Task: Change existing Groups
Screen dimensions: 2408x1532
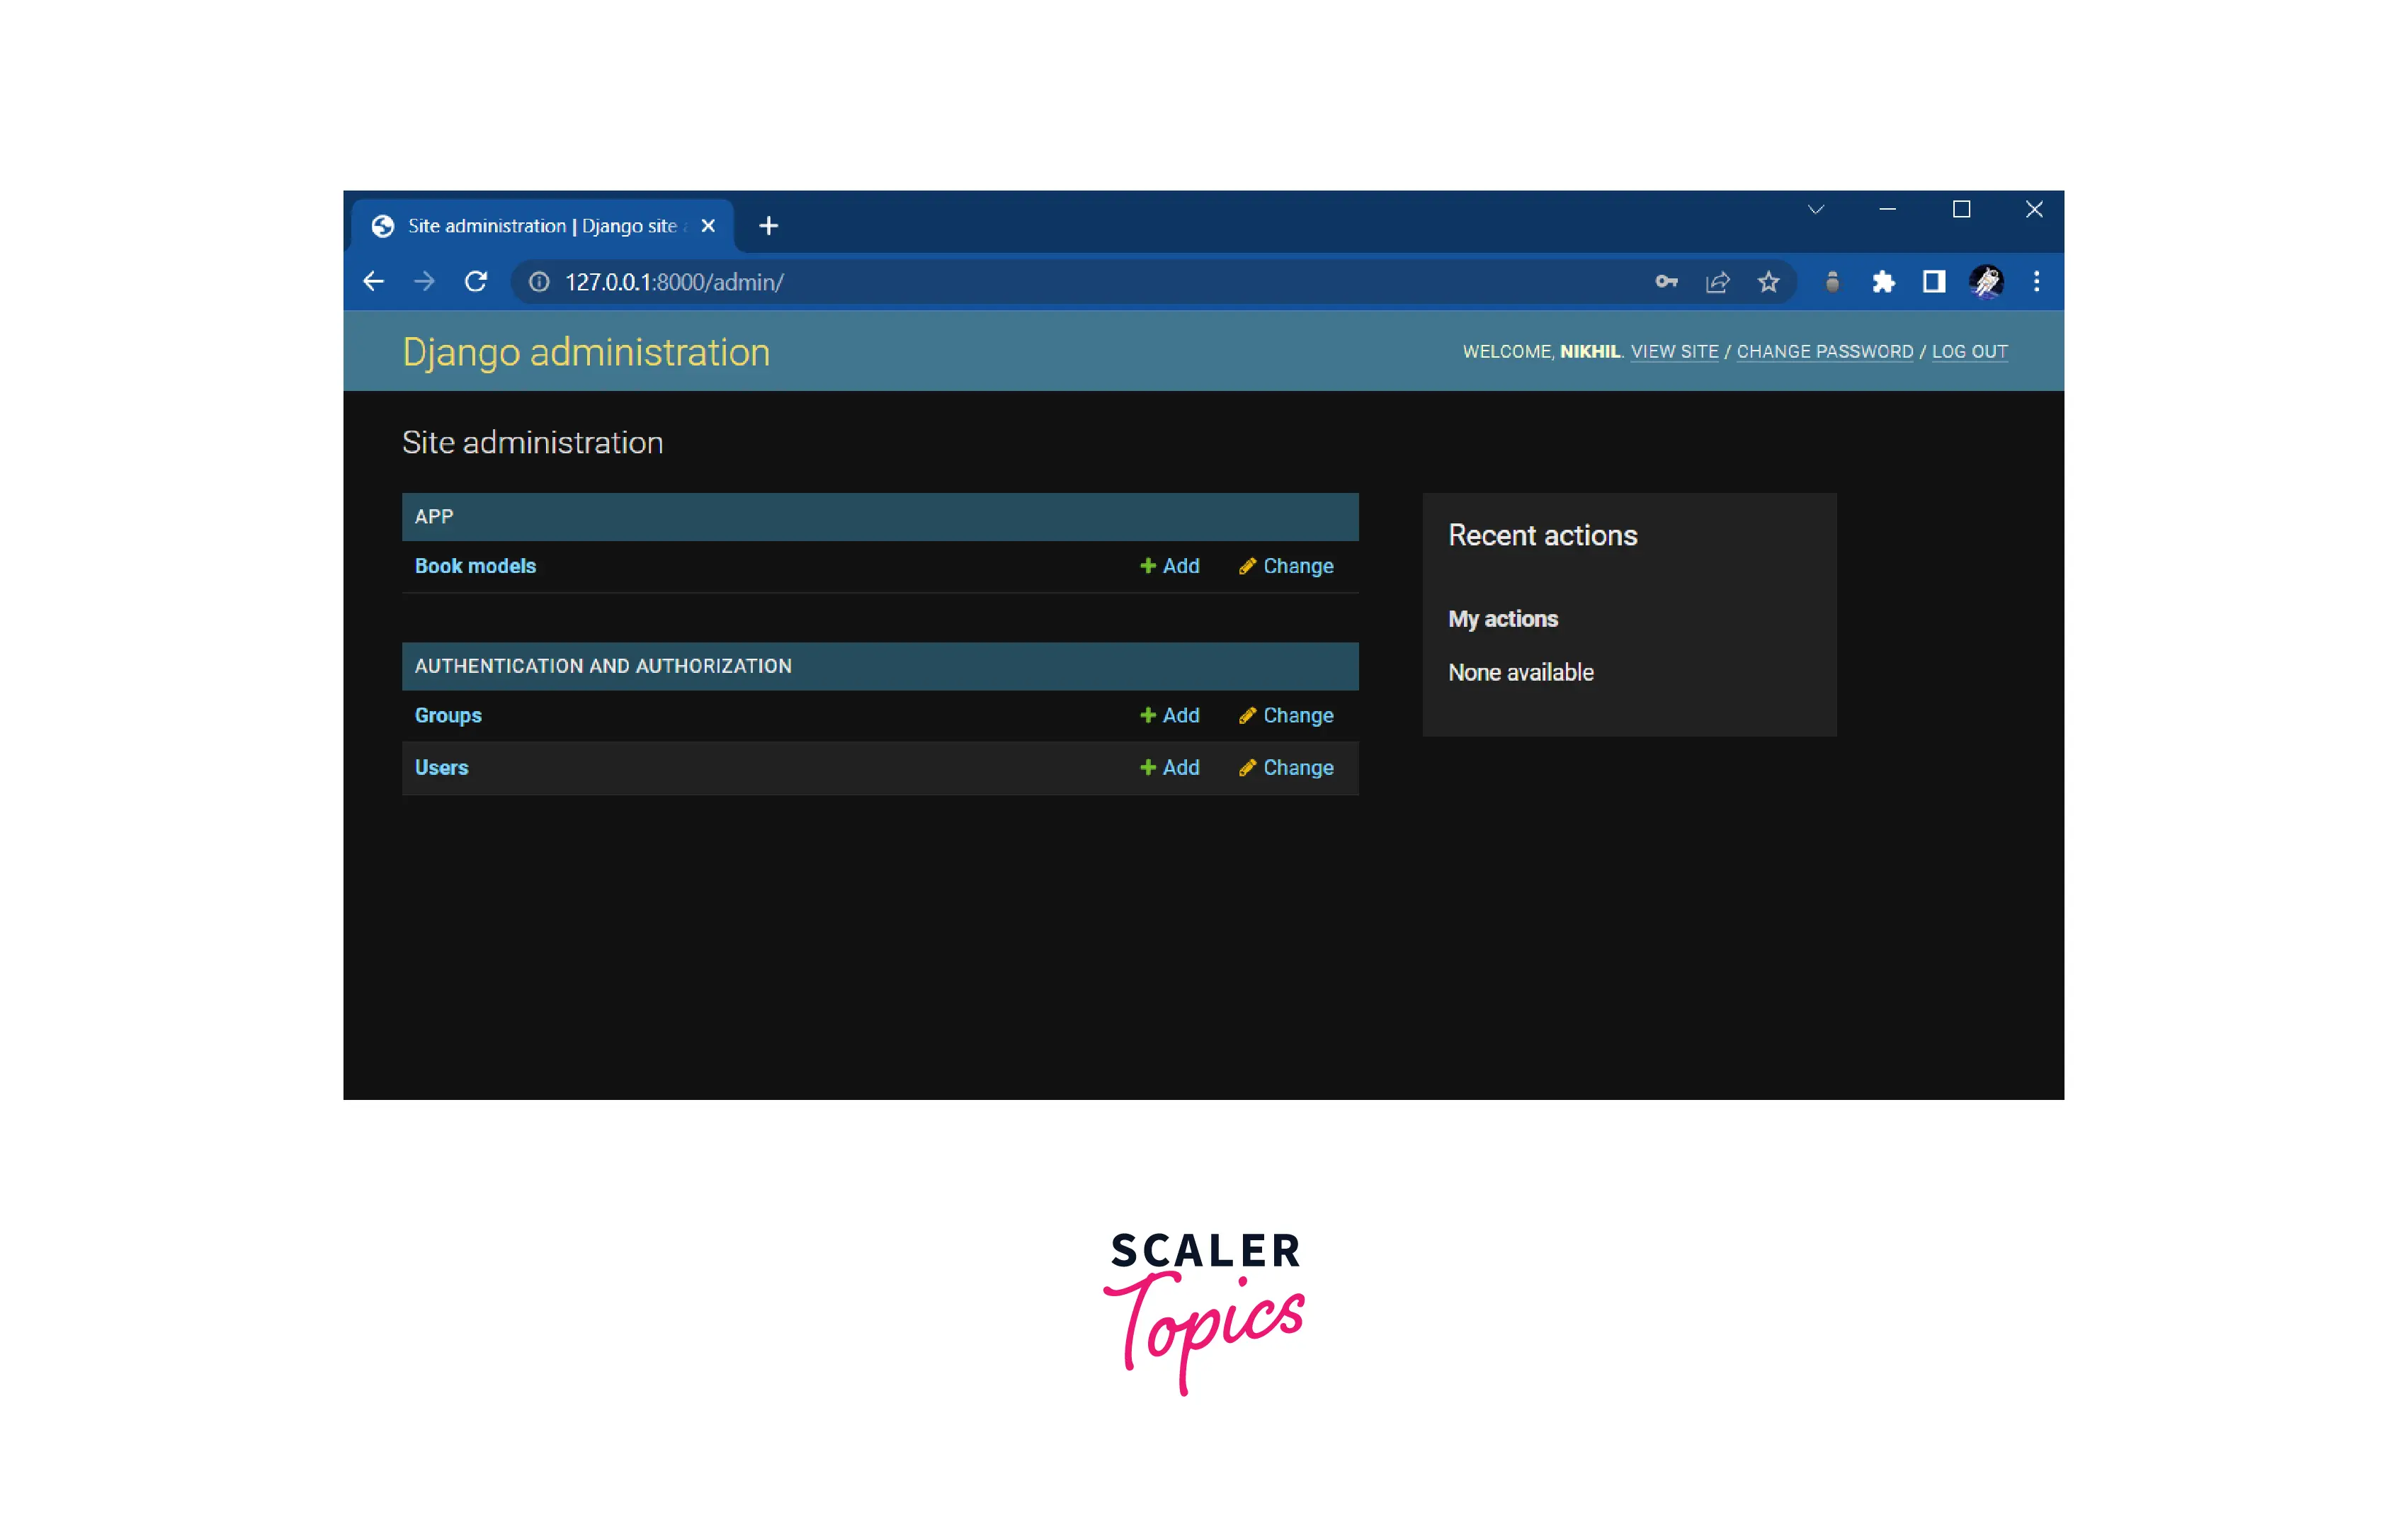Action: [x=1285, y=716]
